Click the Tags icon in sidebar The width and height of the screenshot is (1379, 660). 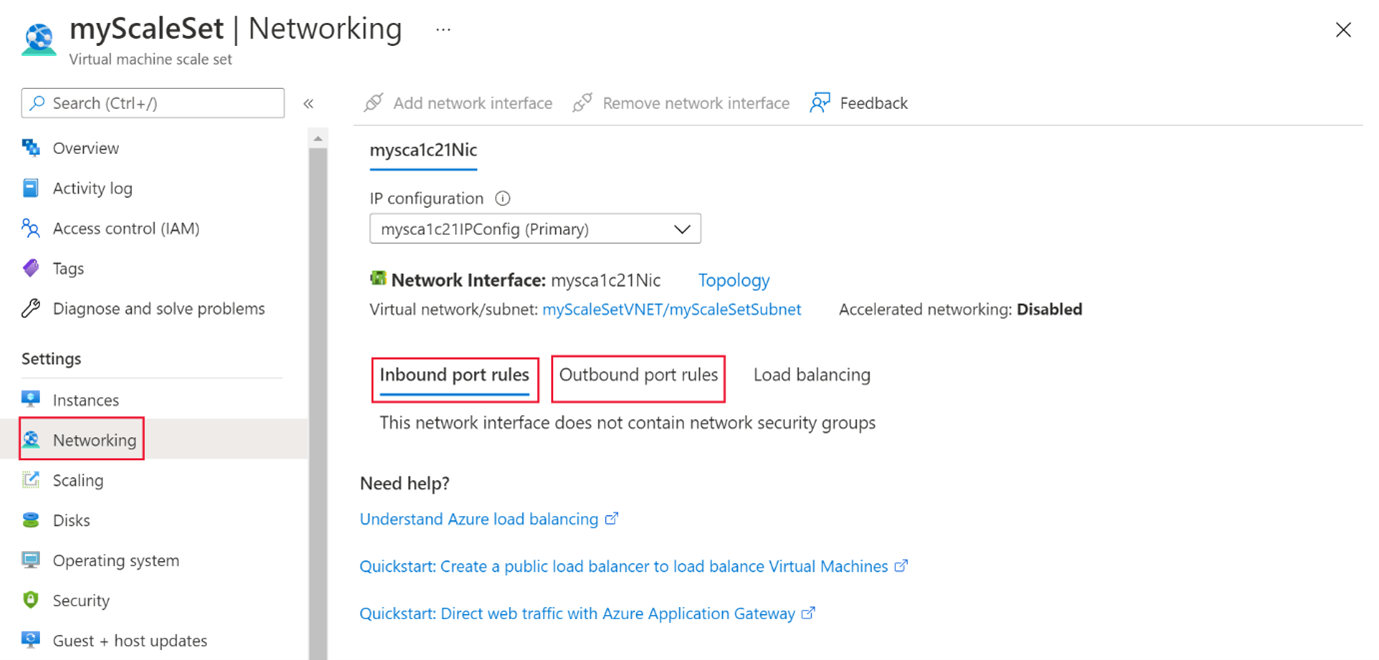(31, 268)
